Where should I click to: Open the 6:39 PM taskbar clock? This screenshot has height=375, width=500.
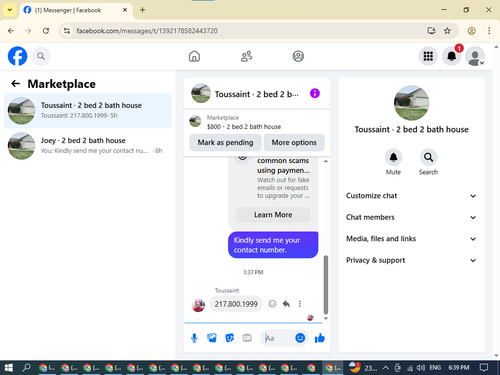click(x=459, y=368)
